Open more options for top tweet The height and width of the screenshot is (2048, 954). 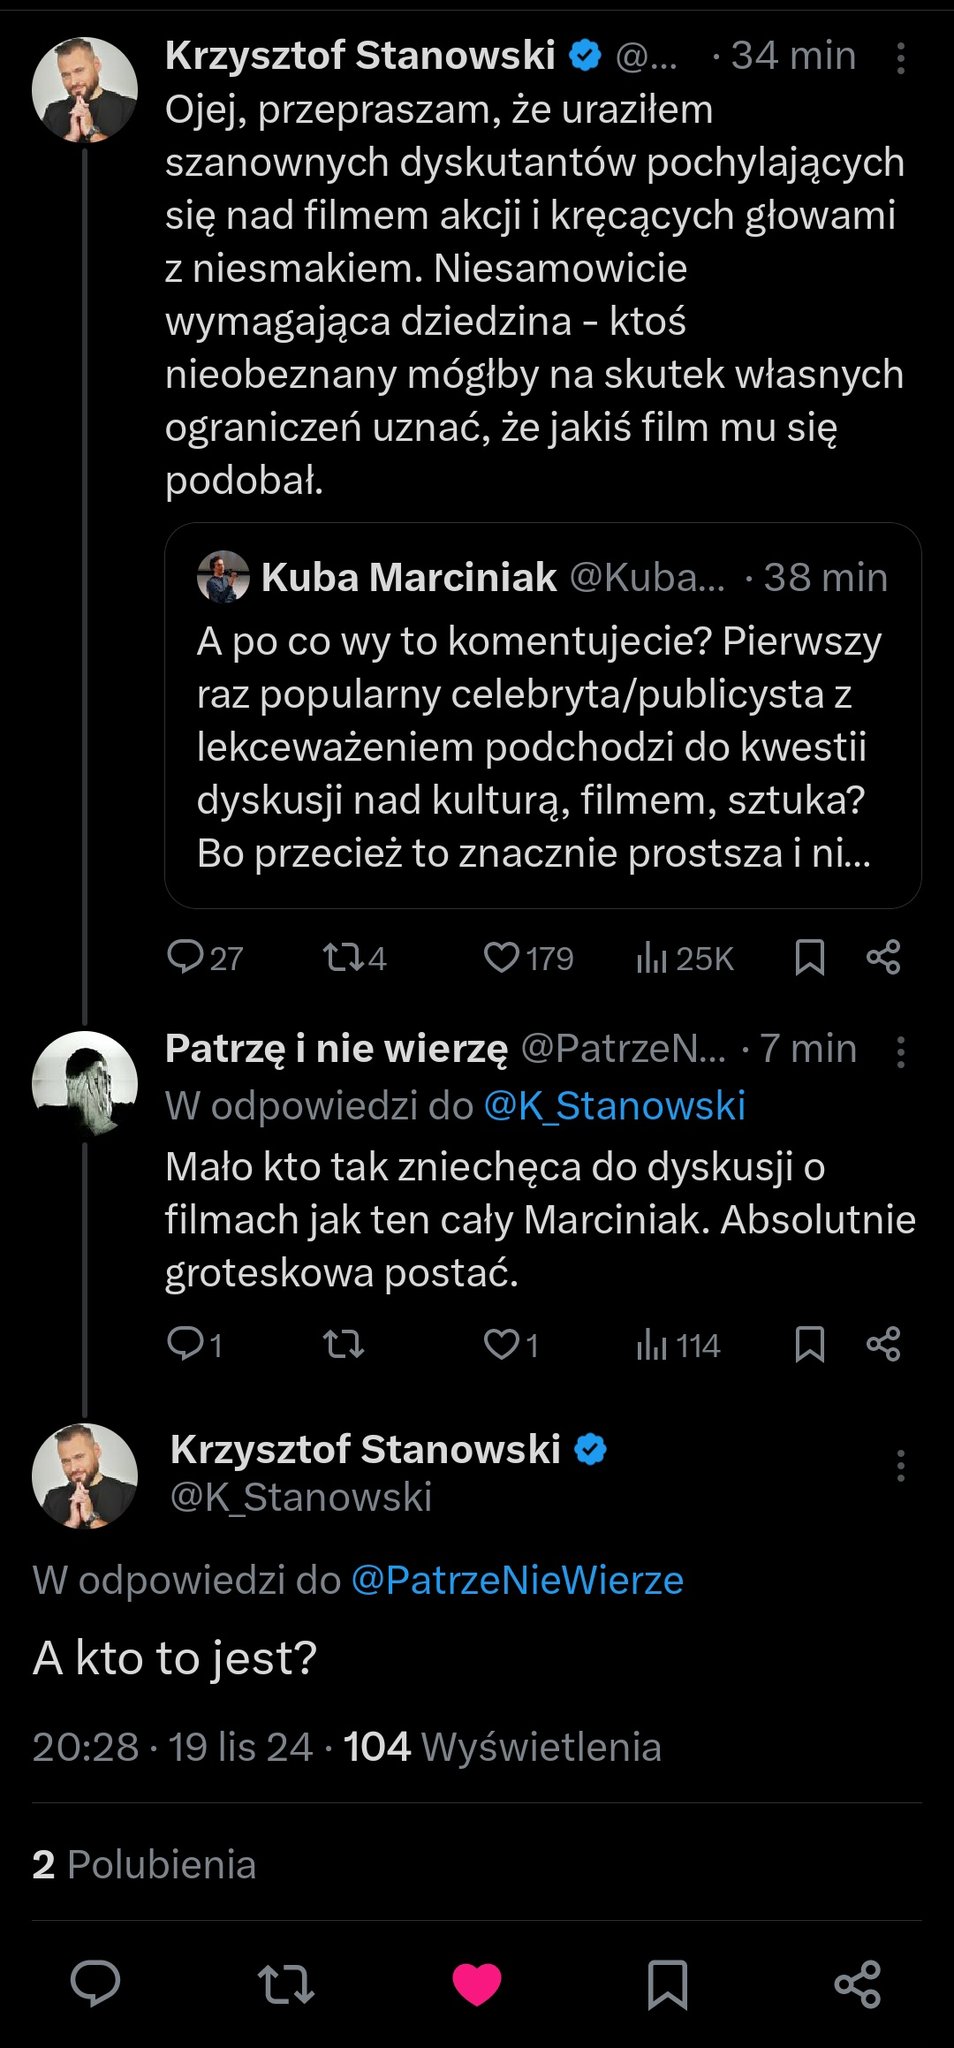[900, 58]
